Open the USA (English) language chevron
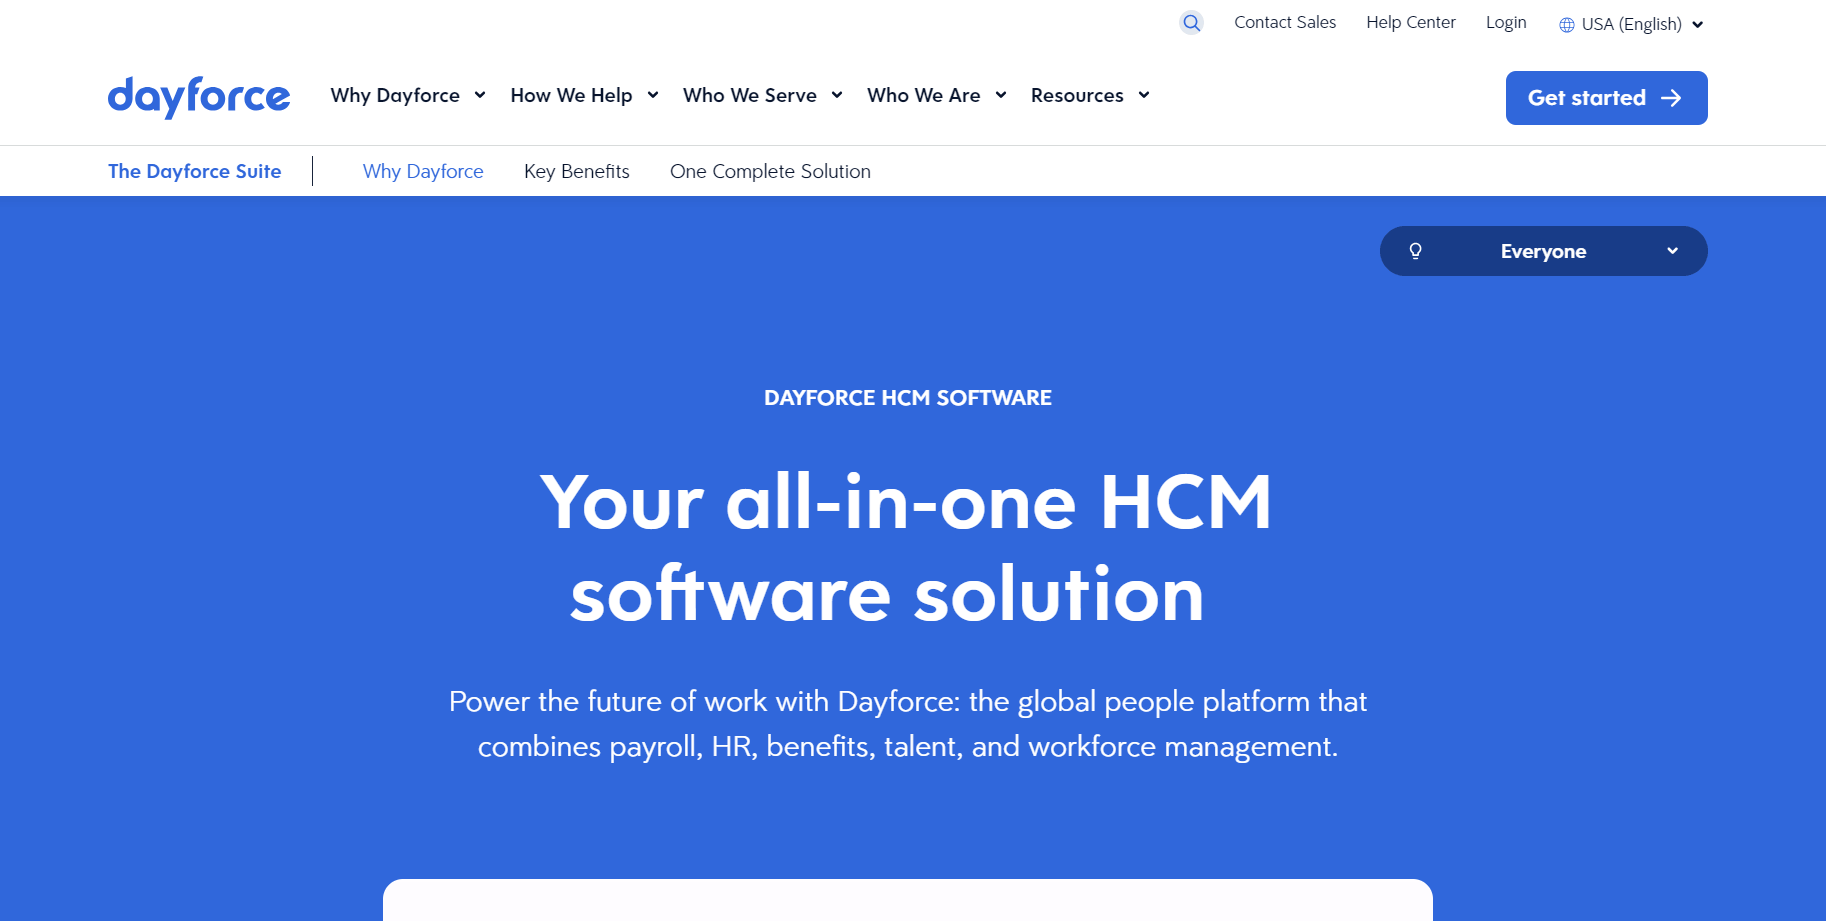 pyautogui.click(x=1698, y=25)
